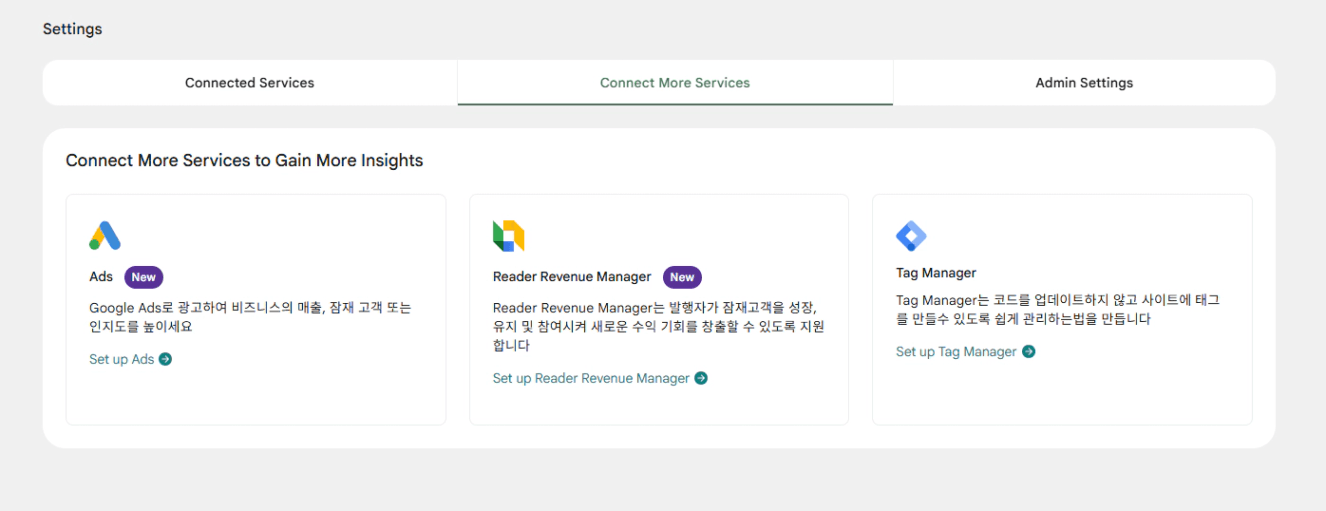Click arrow icon beside Set up Tag Manager
This screenshot has height=511, width=1326.
point(1028,351)
